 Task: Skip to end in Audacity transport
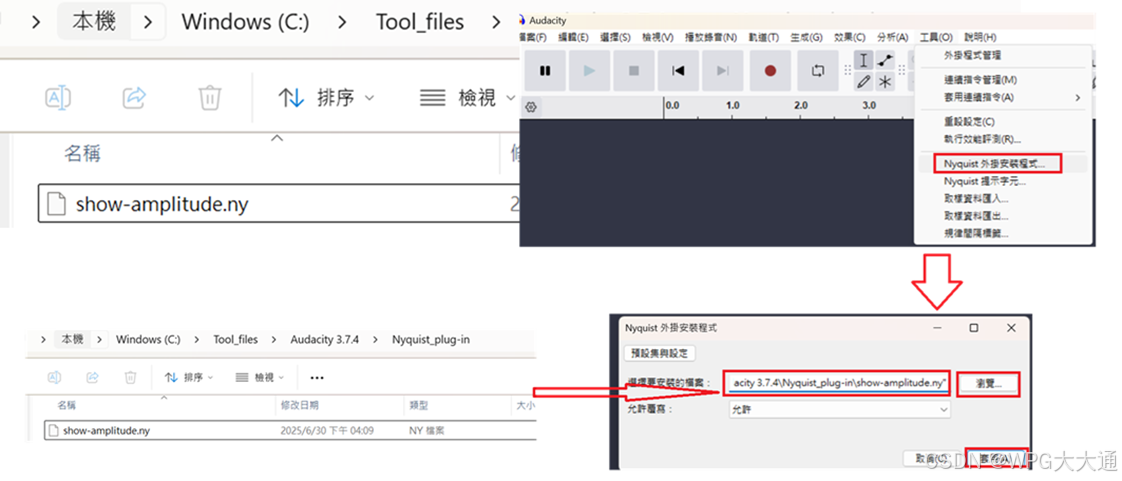[x=723, y=70]
